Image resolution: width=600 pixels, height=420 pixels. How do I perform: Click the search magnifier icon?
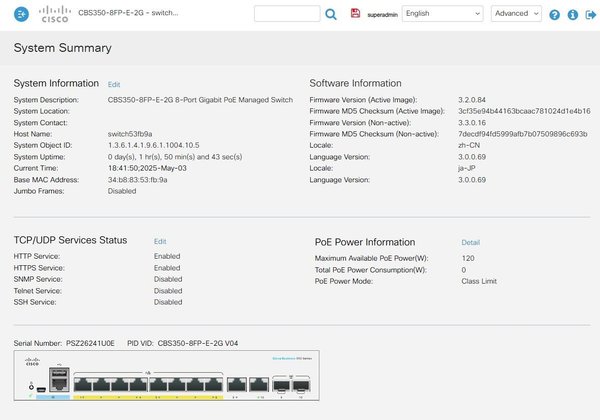[331, 14]
